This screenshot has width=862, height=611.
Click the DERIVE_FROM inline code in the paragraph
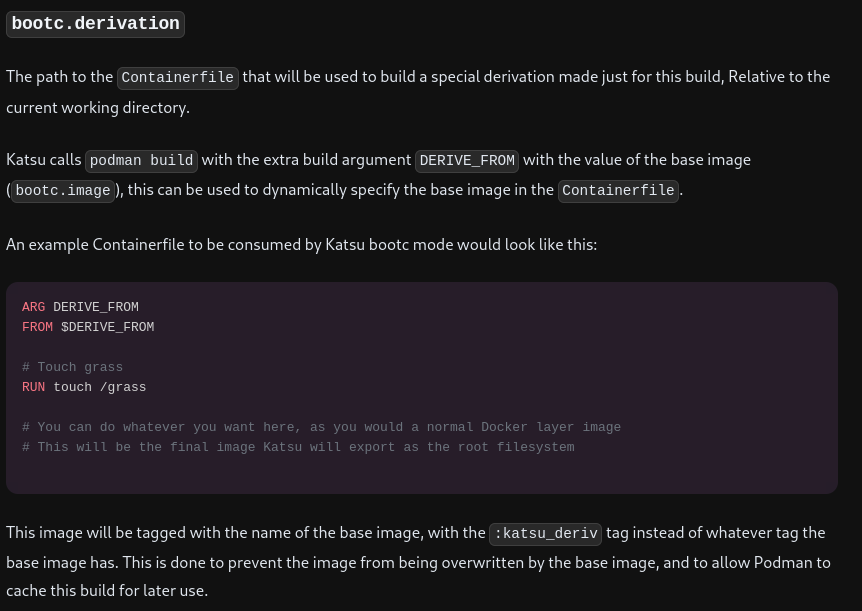tap(466, 160)
